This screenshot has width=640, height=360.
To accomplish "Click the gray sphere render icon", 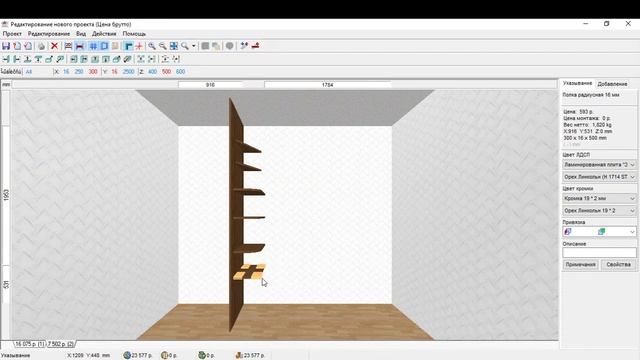I will click(x=230, y=46).
